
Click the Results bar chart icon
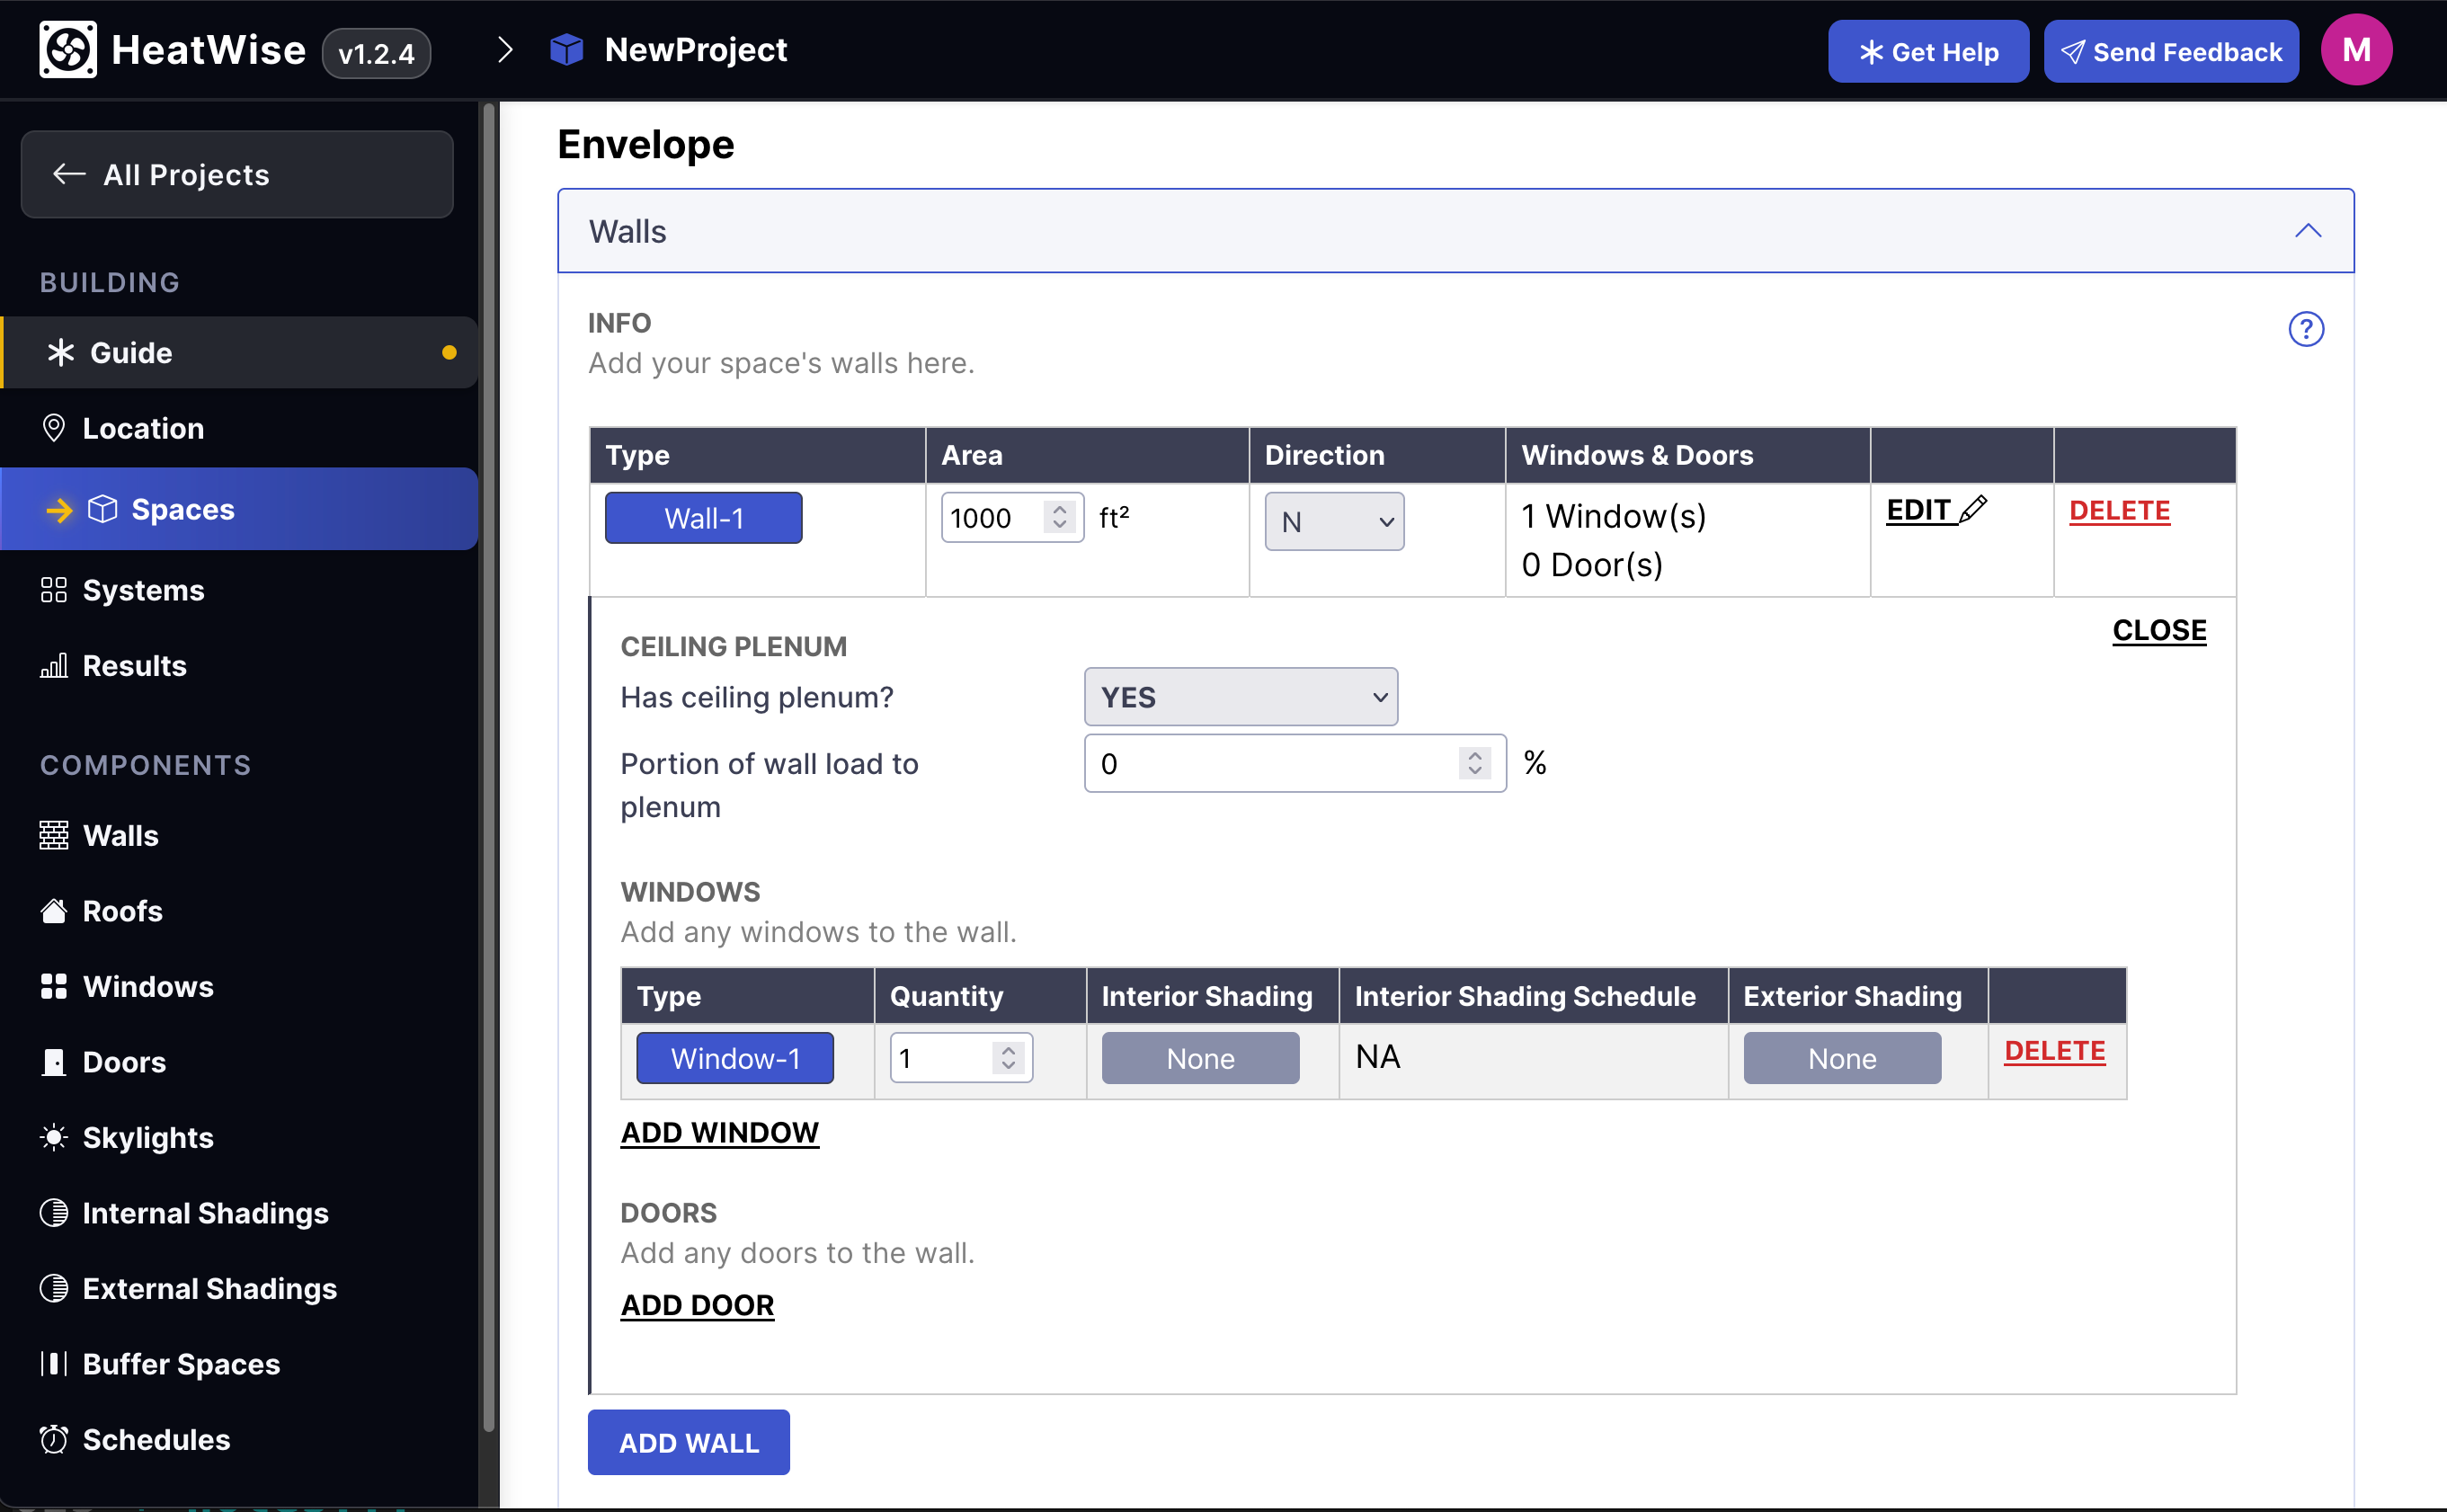point(54,665)
